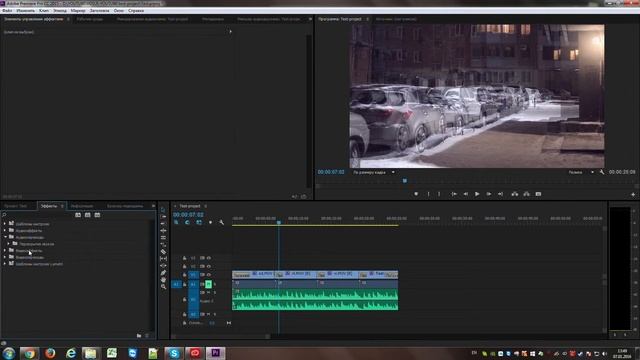Switch to Проект: Test tab

point(16,206)
